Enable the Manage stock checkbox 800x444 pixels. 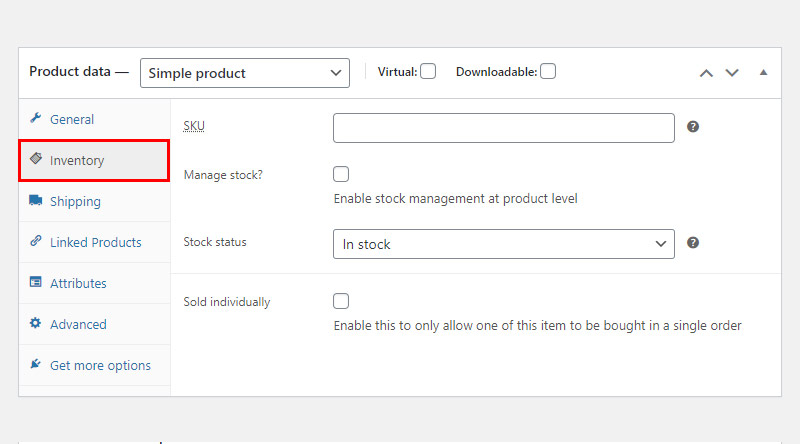[341, 174]
